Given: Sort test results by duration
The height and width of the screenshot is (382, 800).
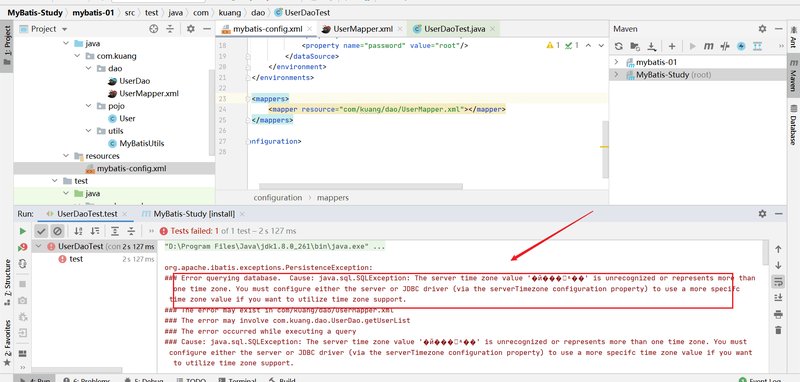Looking at the screenshot, I should (94, 231).
